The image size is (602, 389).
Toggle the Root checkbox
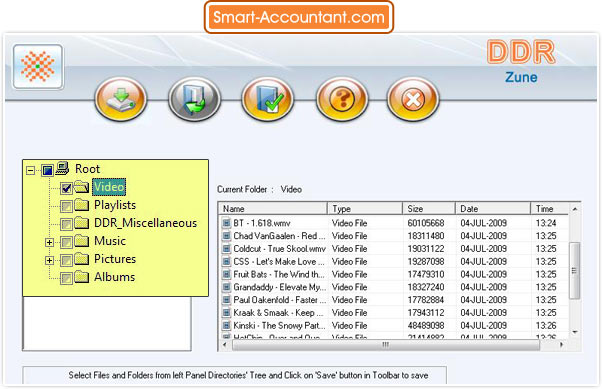pyautogui.click(x=47, y=170)
